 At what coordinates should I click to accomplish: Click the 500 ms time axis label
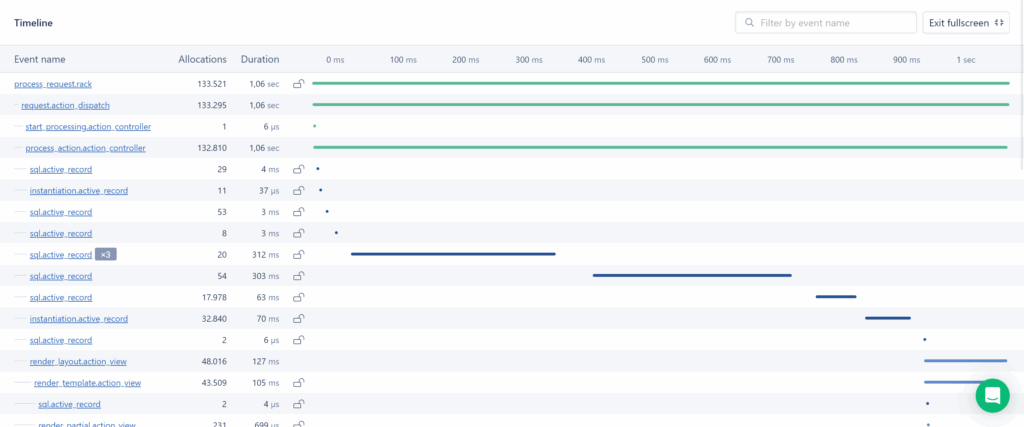[655, 60]
